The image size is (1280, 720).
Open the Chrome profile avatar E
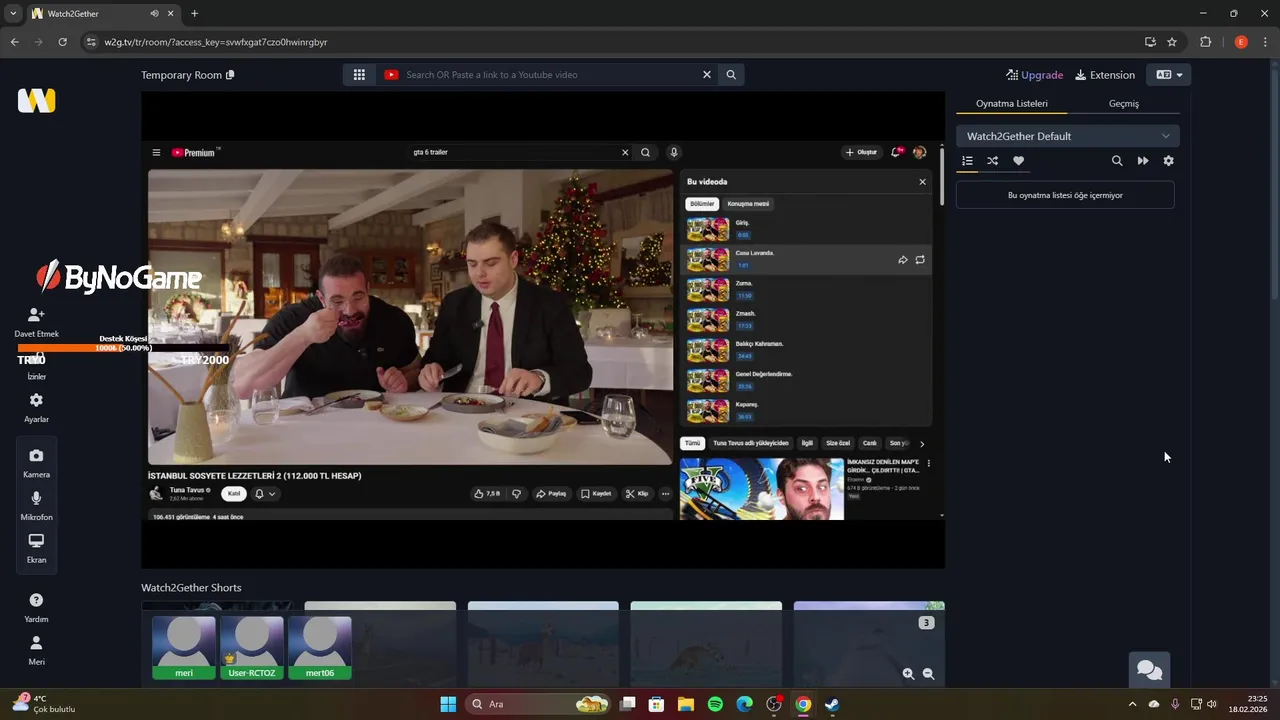(1241, 42)
